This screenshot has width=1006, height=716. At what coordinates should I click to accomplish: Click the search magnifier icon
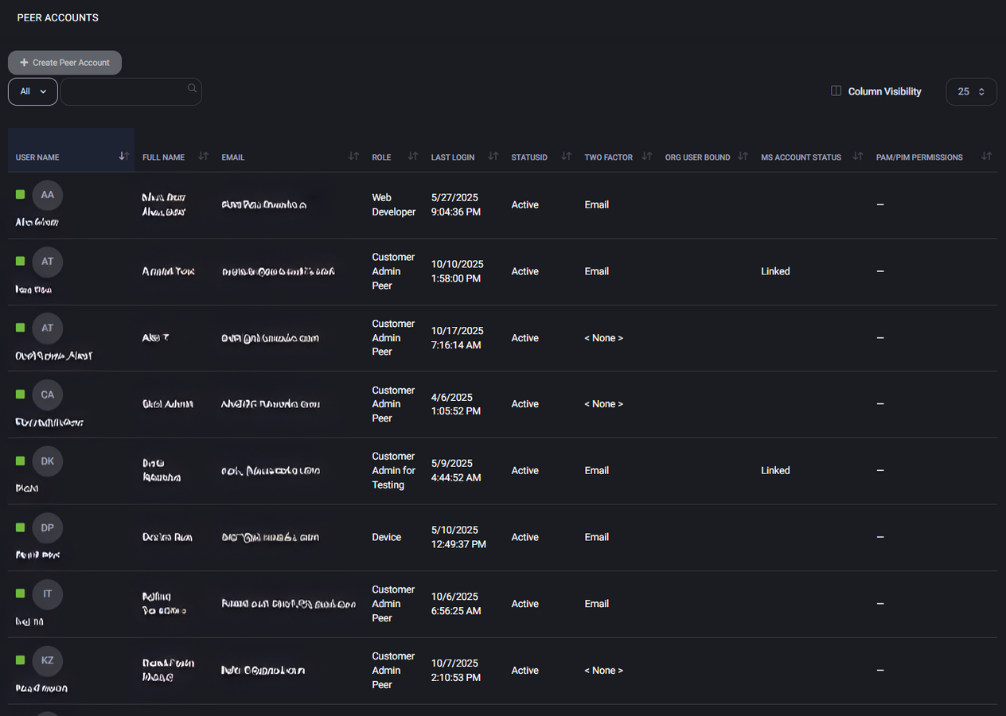click(192, 89)
